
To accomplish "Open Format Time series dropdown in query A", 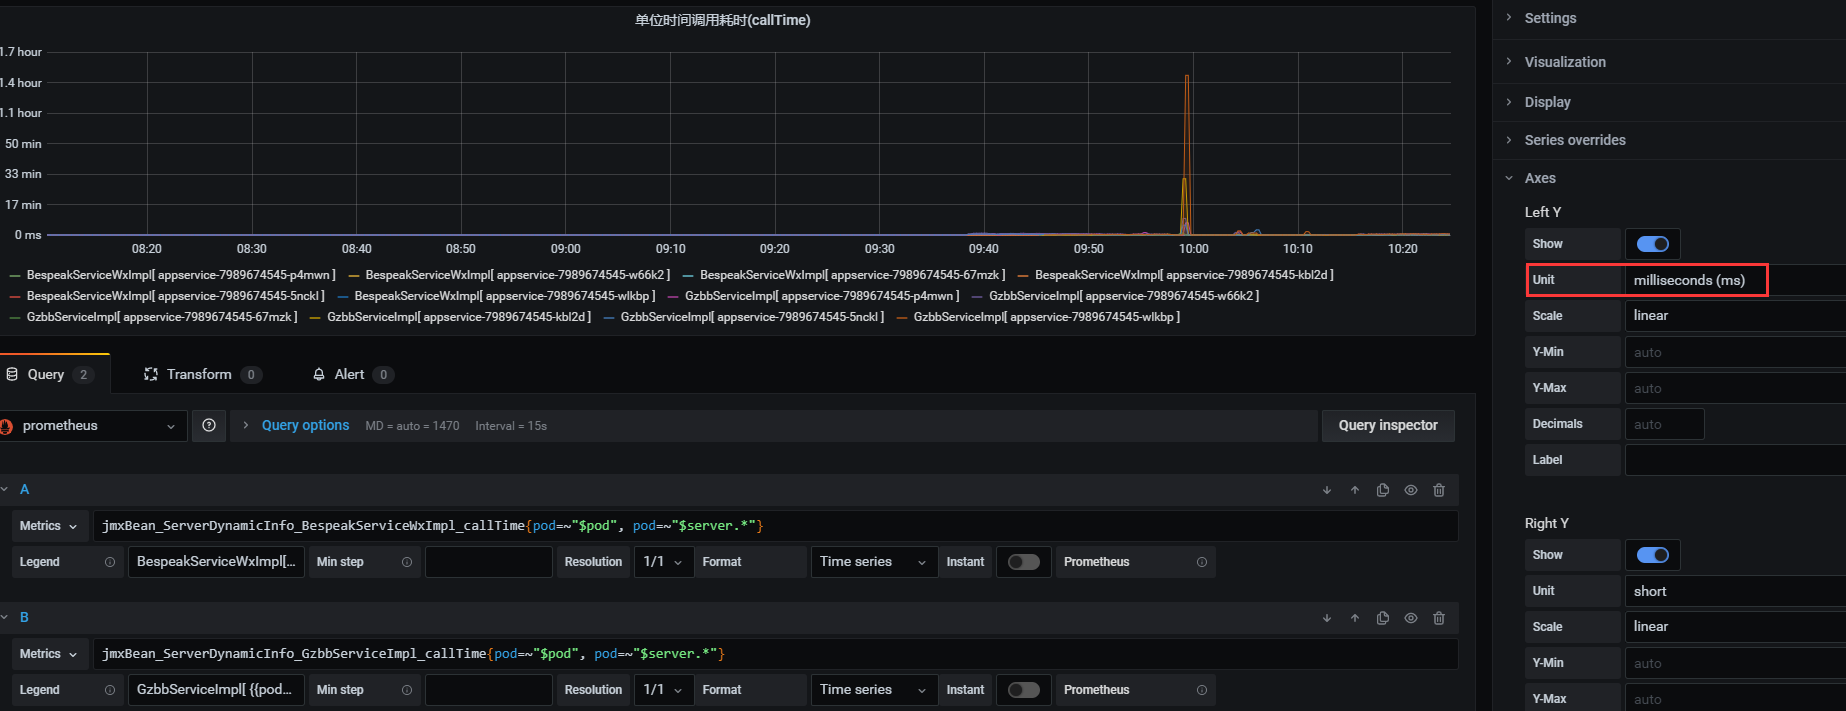I will tap(874, 562).
